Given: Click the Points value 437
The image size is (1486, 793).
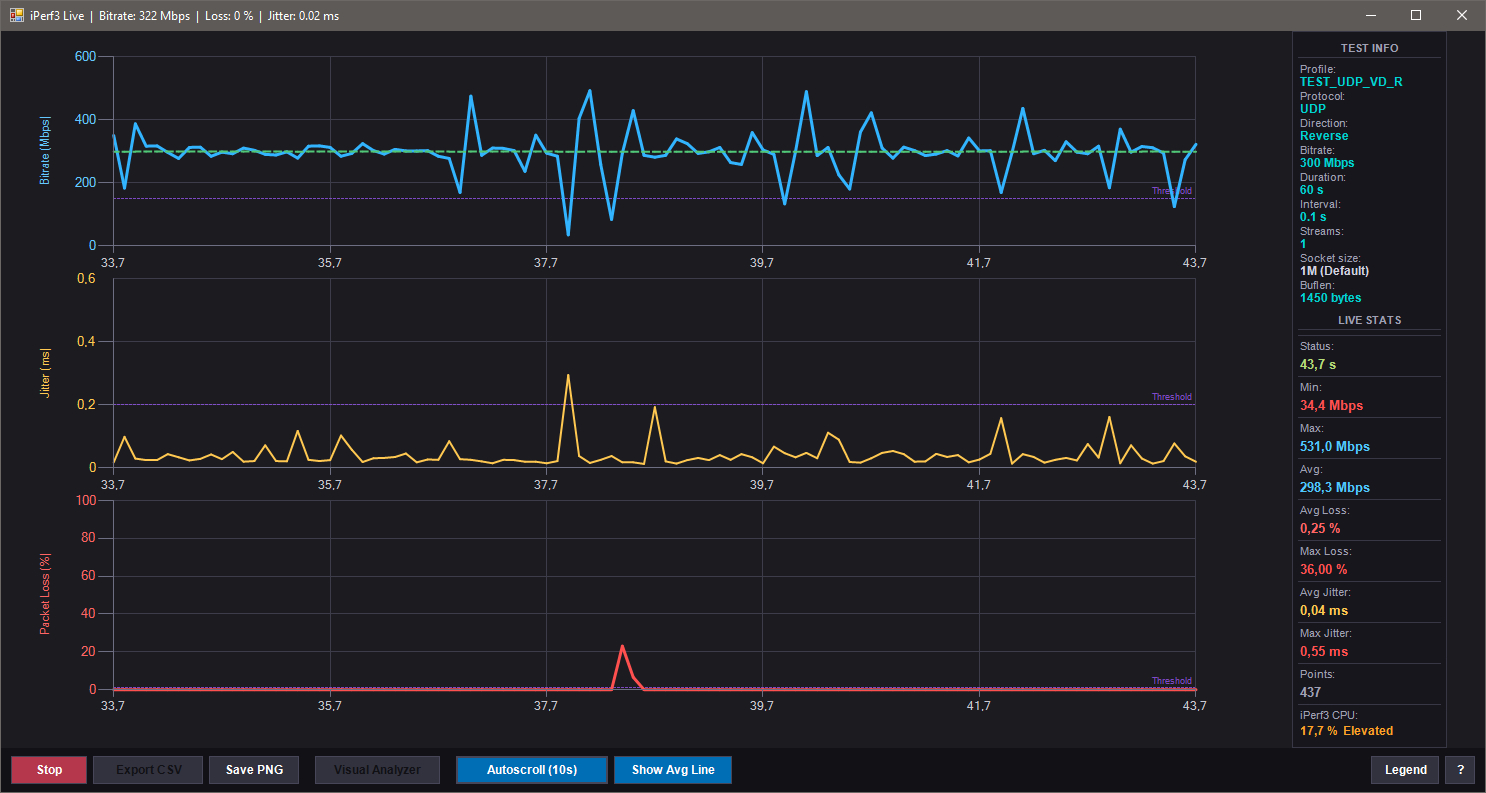Looking at the screenshot, I should click(x=1310, y=693).
